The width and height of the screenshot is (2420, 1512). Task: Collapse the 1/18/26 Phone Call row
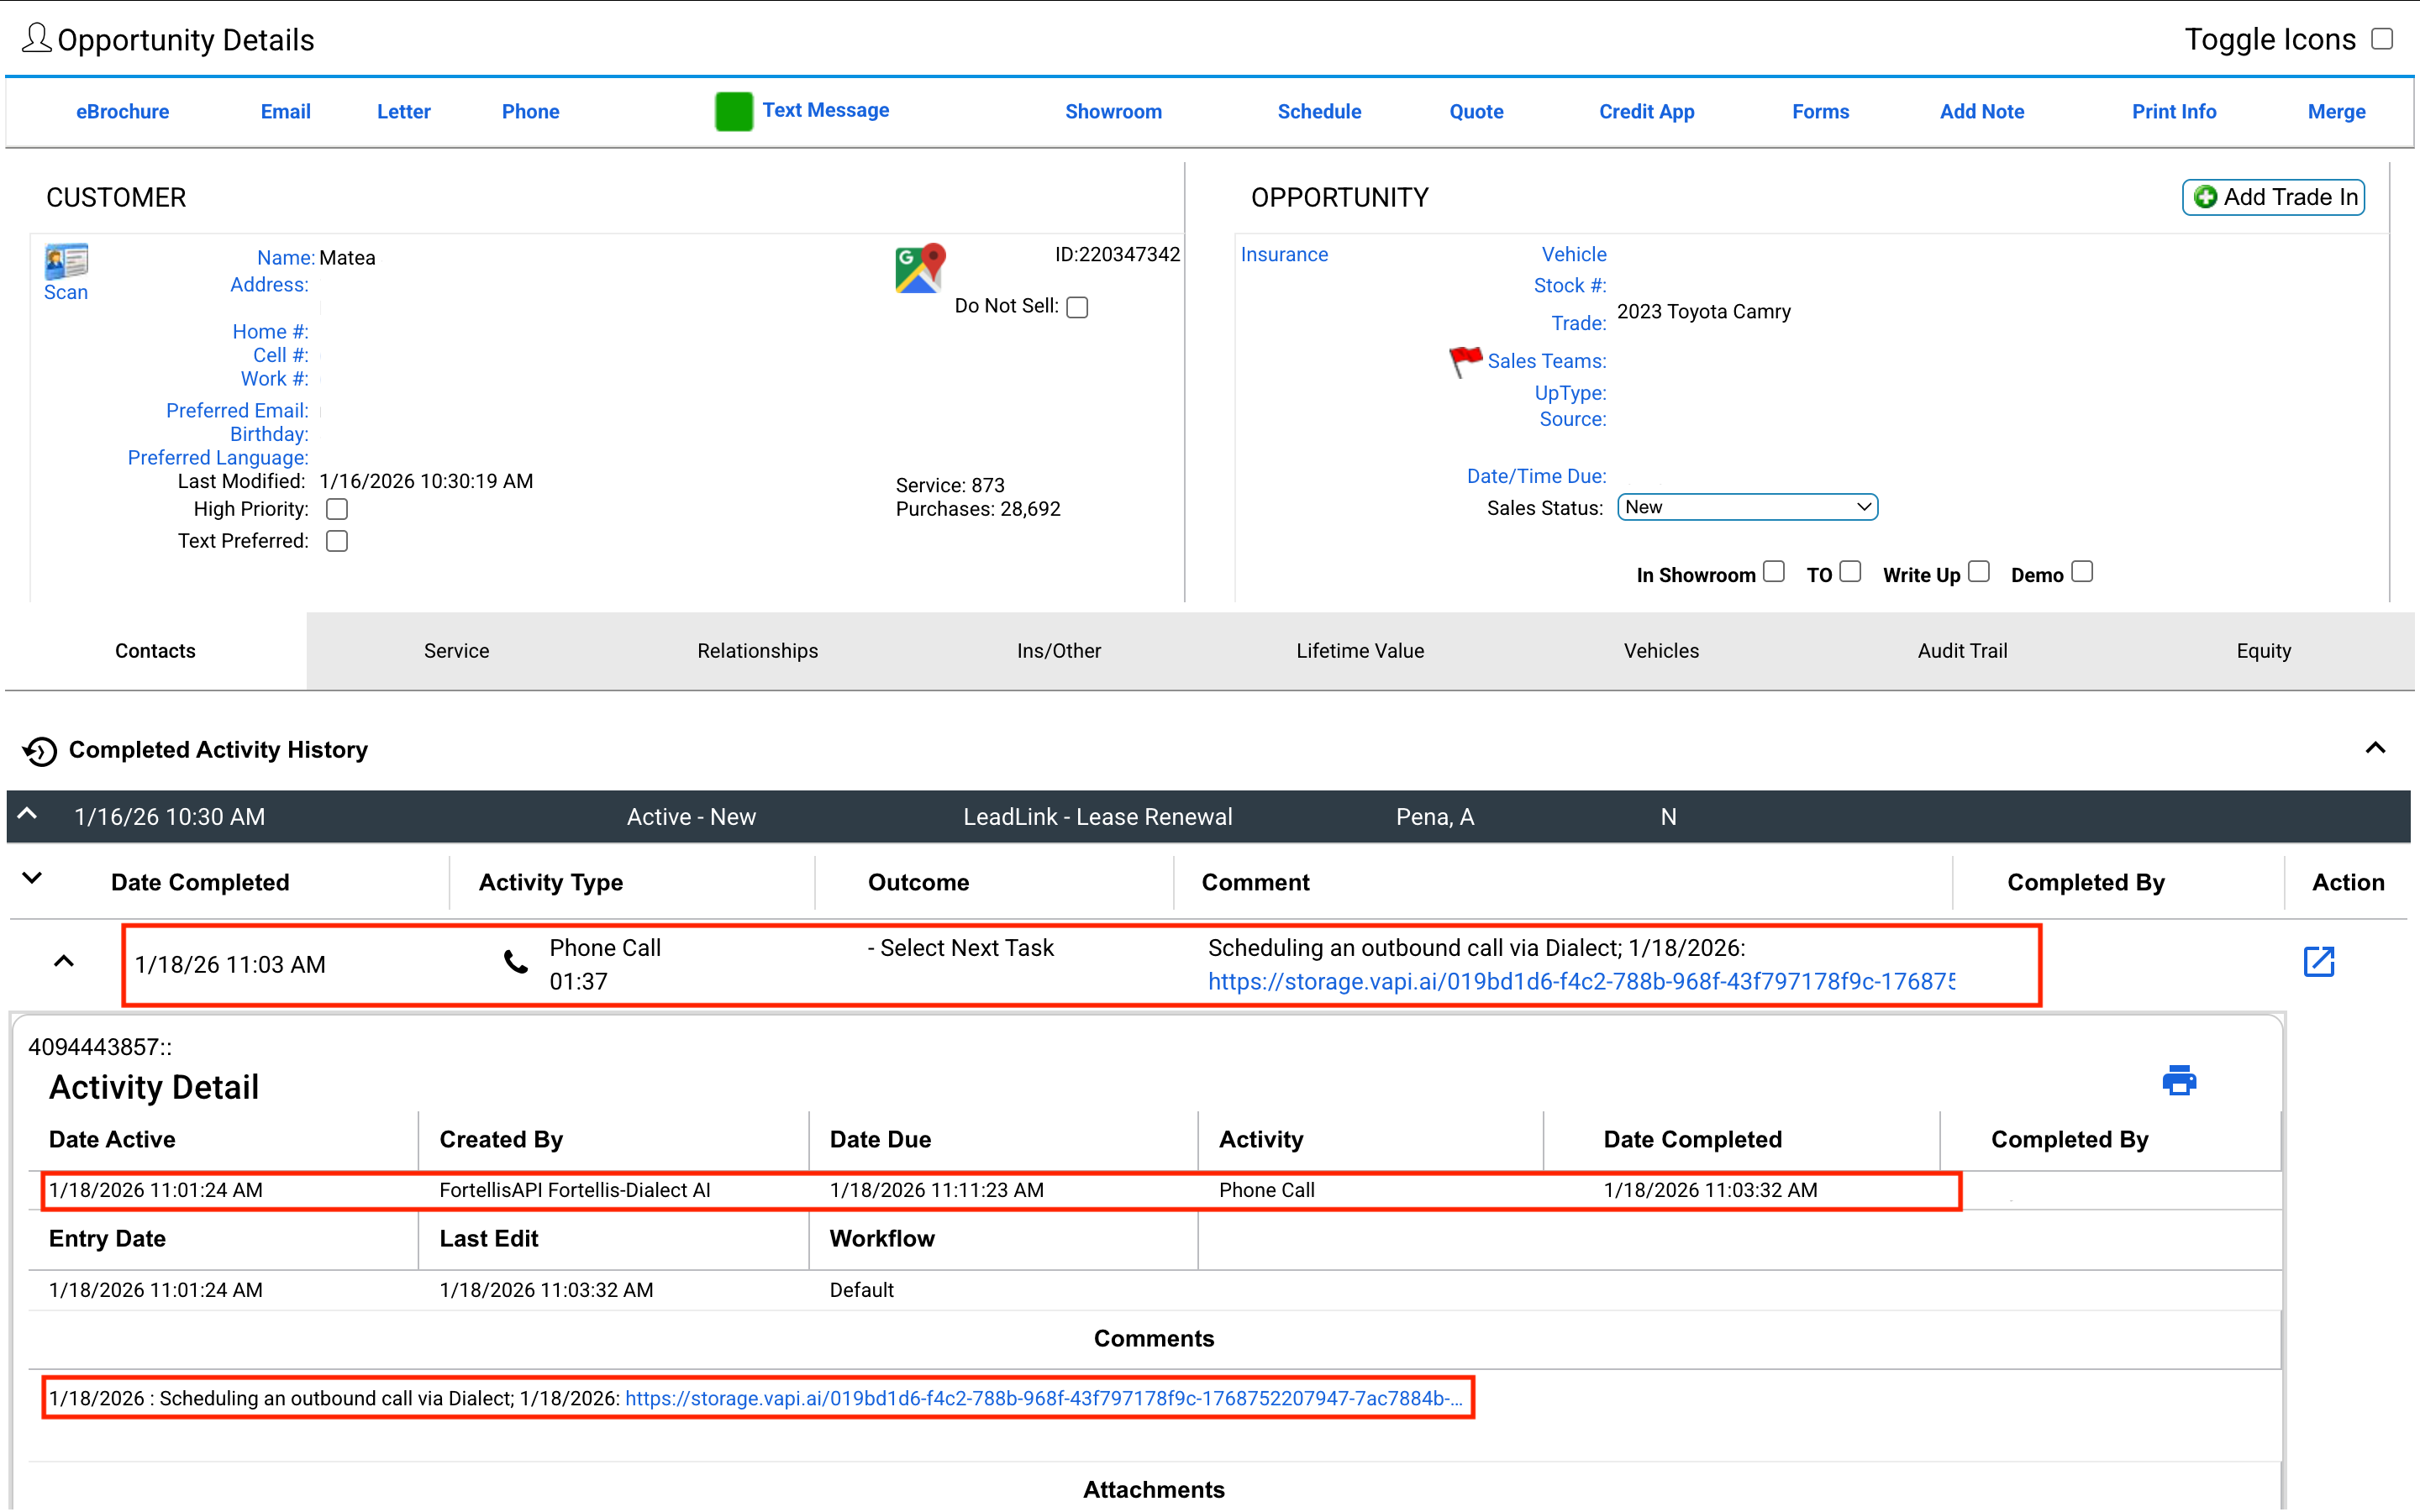pyautogui.click(x=63, y=962)
